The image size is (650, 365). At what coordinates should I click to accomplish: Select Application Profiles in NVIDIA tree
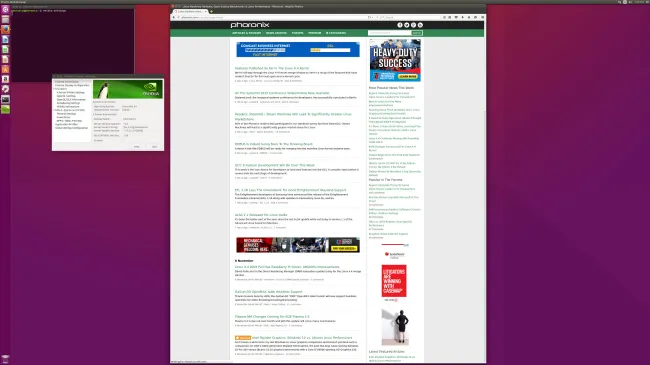(66, 124)
